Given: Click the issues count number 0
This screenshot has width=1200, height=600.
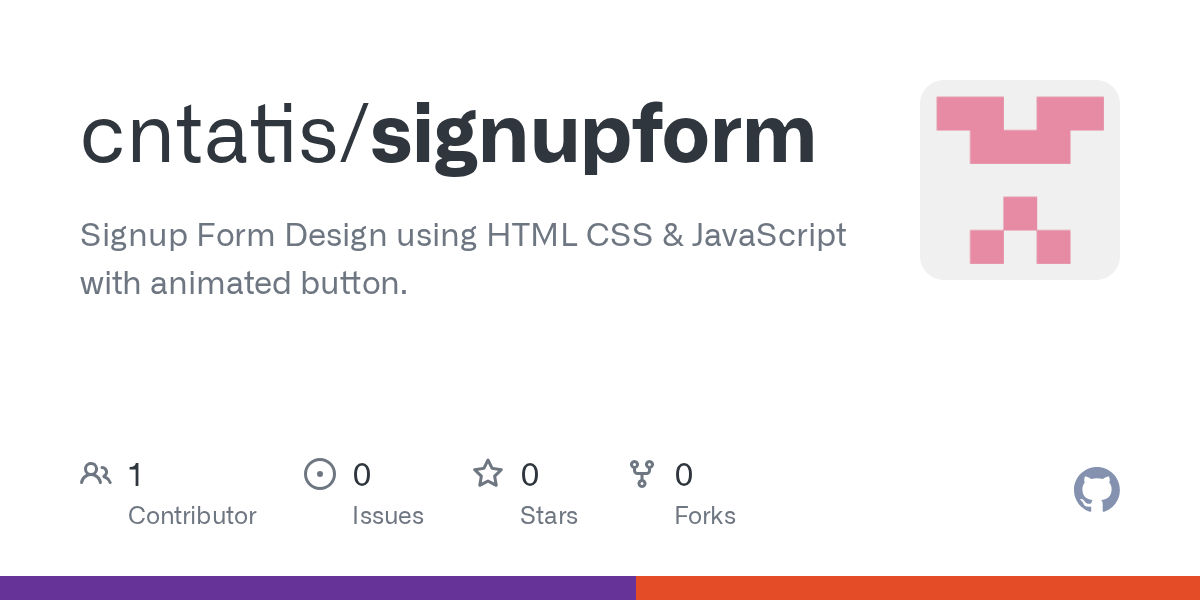Looking at the screenshot, I should [362, 475].
